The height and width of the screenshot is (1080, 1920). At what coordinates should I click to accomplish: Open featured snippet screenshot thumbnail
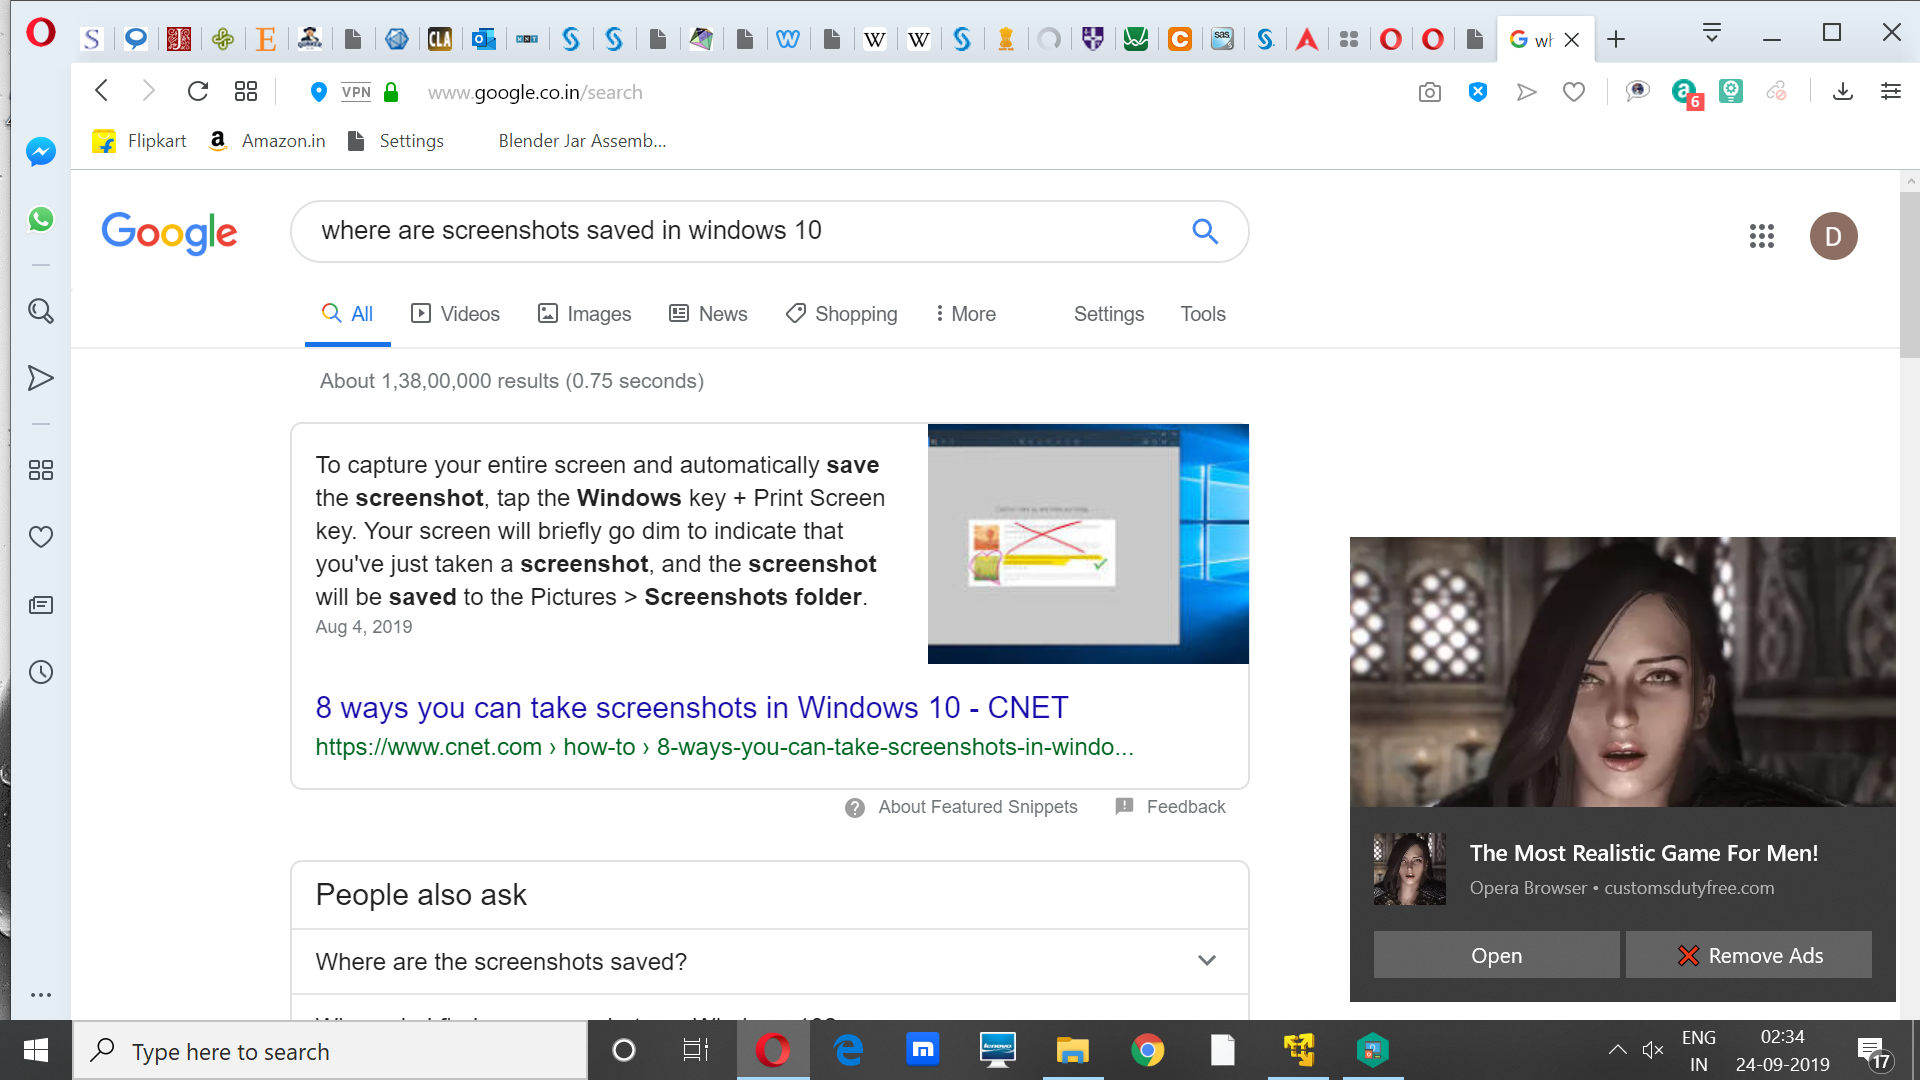(1088, 544)
